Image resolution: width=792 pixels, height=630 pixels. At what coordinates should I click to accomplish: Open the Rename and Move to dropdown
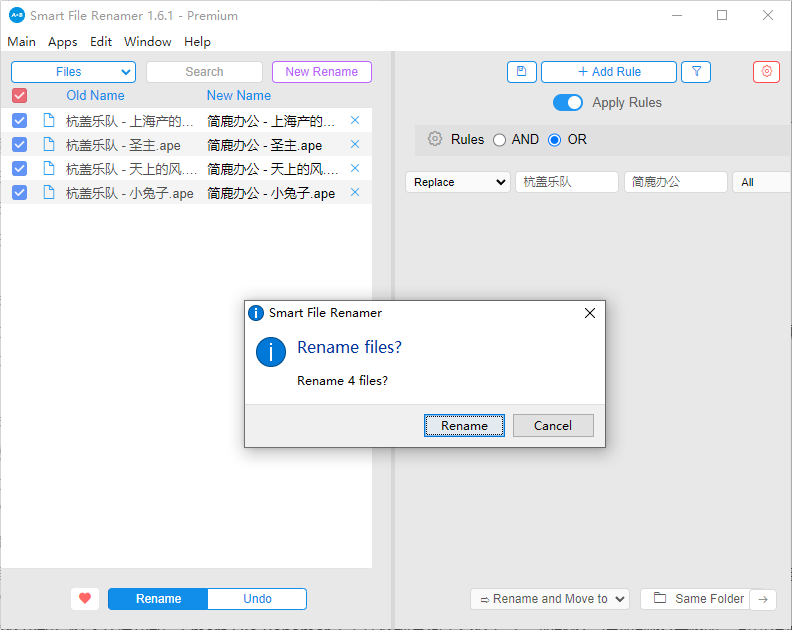(549, 599)
